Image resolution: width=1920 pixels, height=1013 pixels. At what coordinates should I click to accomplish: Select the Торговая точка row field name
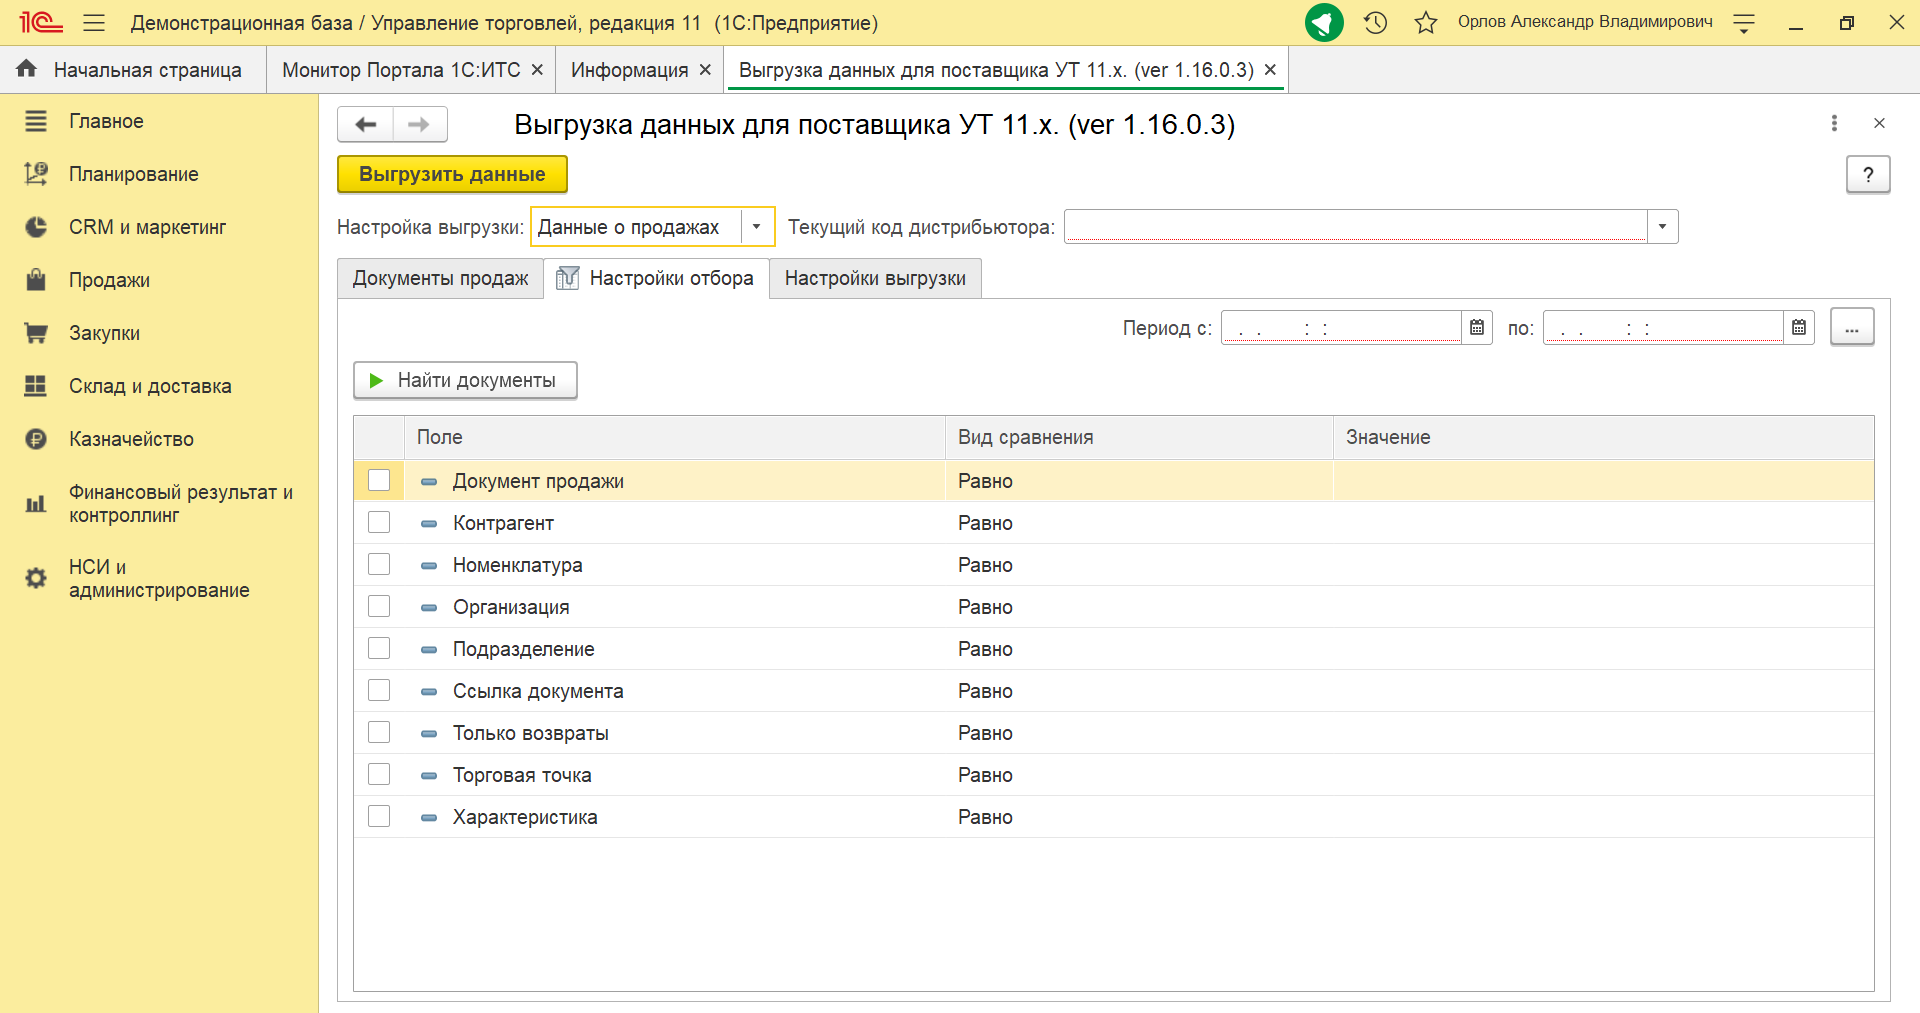pyautogui.click(x=522, y=775)
